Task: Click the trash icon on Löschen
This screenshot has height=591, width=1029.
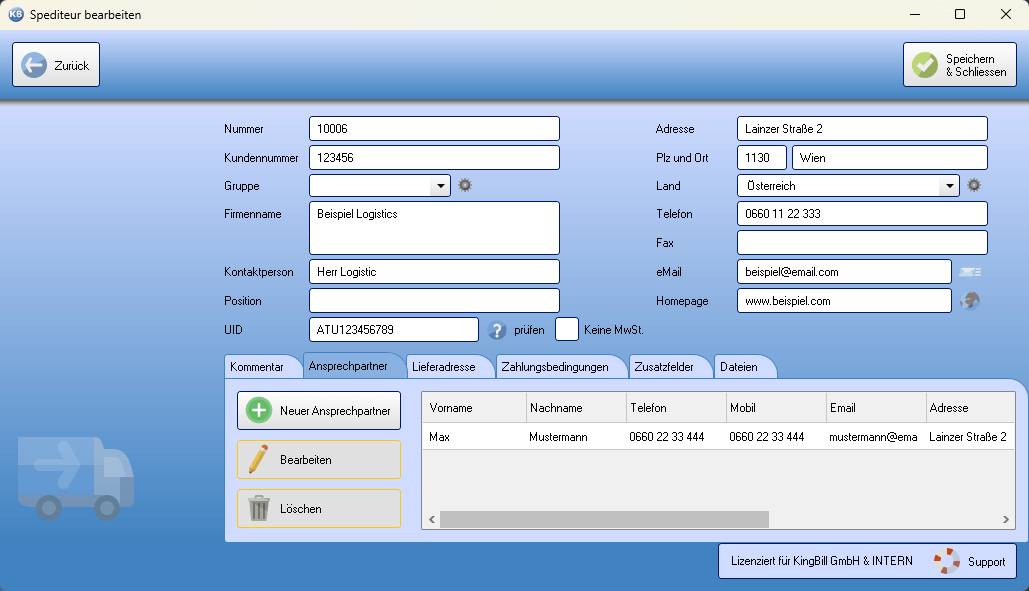Action: point(259,508)
